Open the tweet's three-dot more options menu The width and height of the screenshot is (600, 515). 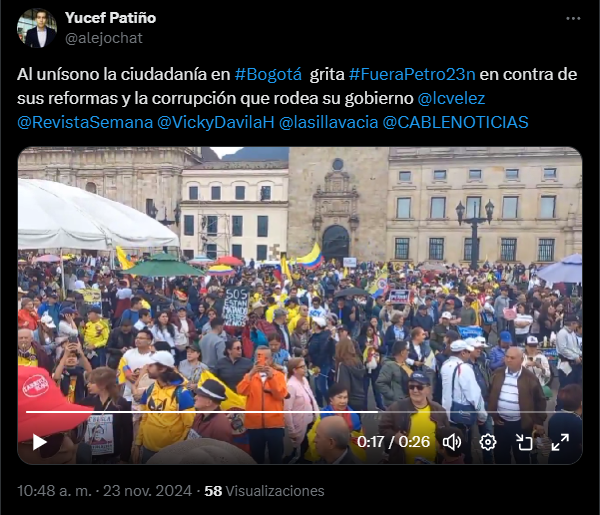[x=573, y=18]
